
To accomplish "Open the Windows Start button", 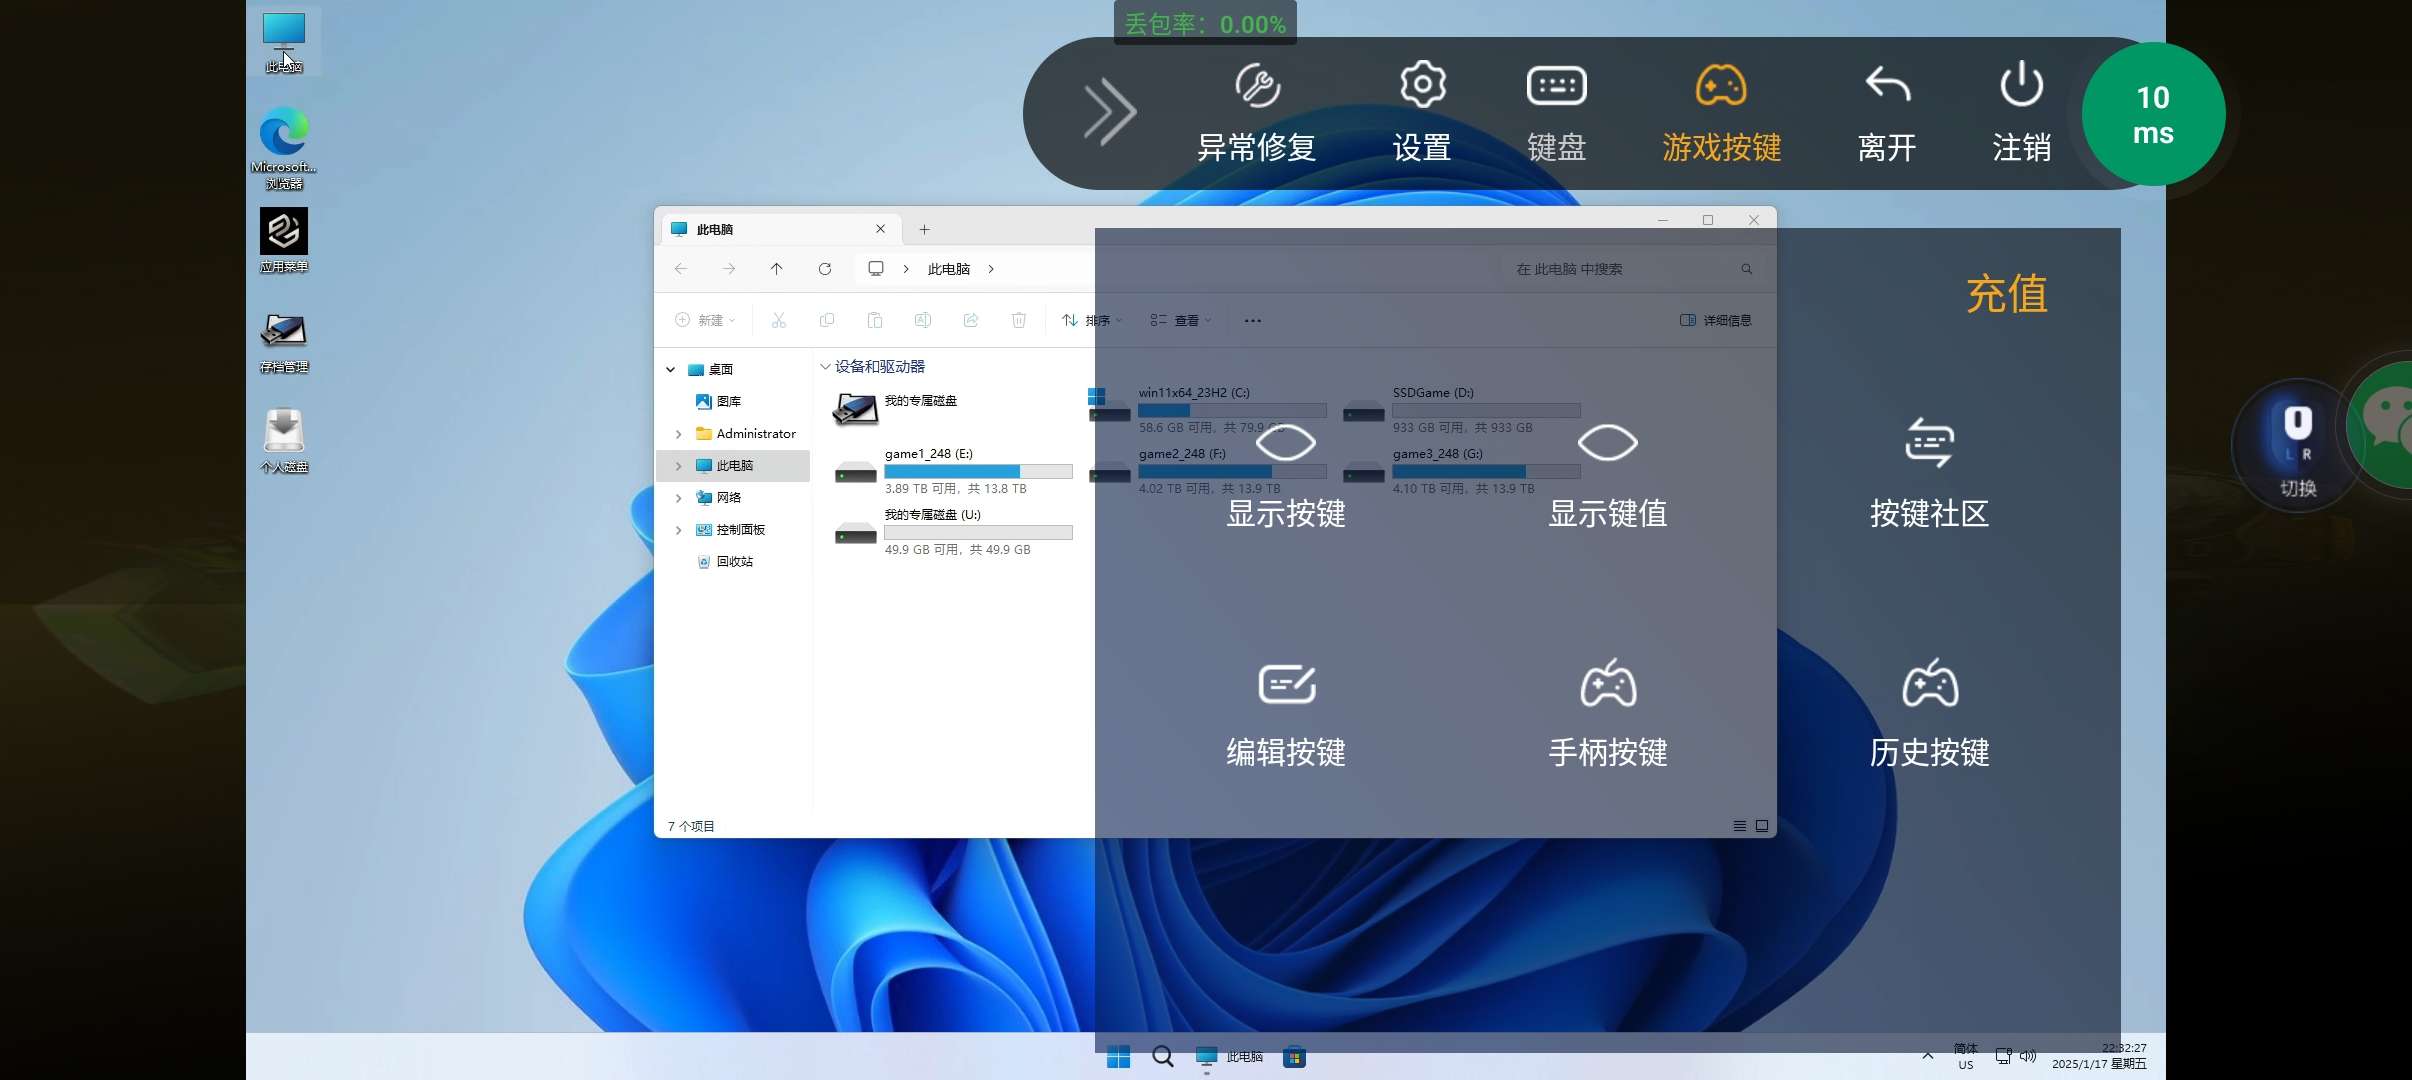I will [x=1118, y=1056].
